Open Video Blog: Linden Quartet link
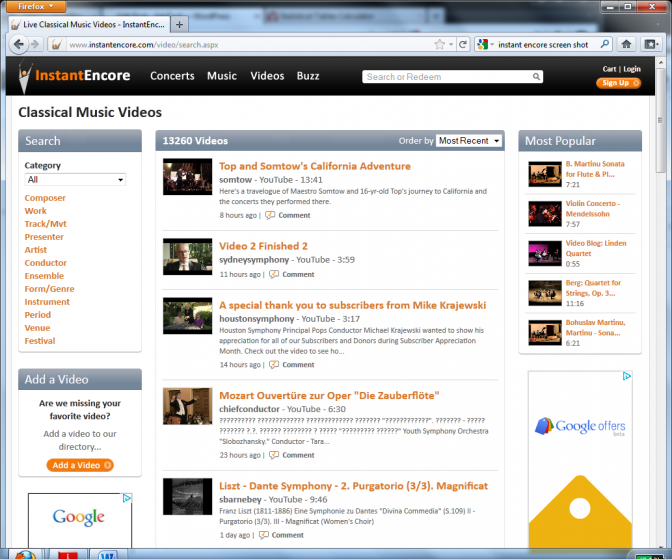The height and width of the screenshot is (559, 672). click(x=596, y=248)
